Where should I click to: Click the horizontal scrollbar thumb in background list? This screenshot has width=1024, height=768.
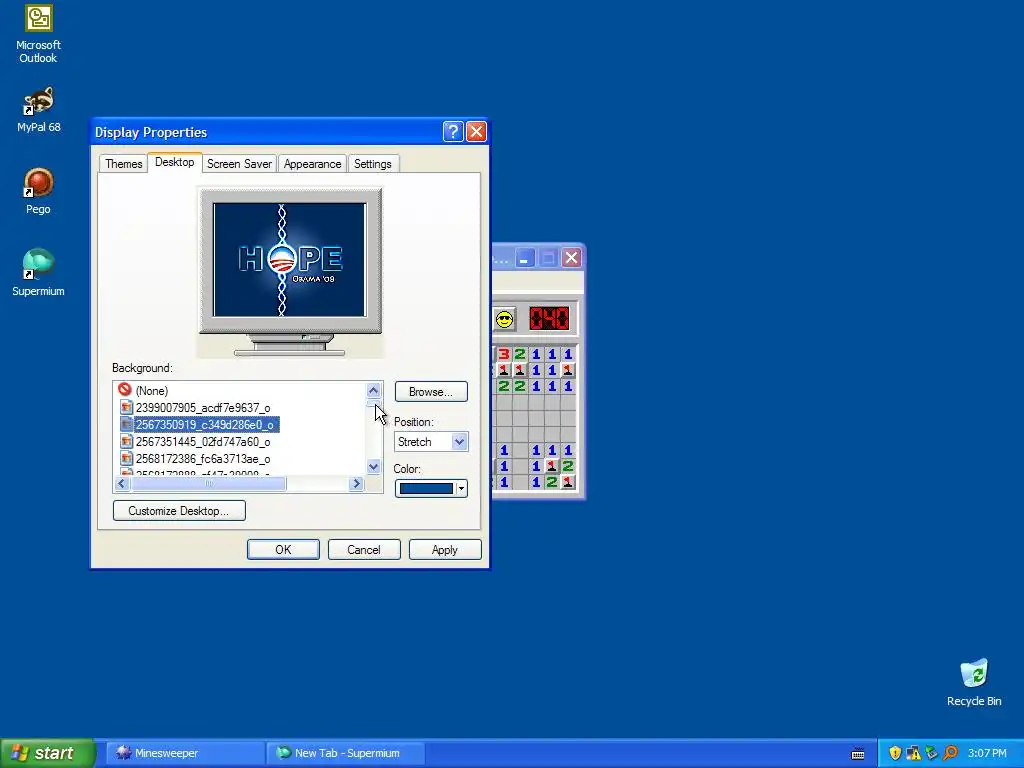(208, 484)
